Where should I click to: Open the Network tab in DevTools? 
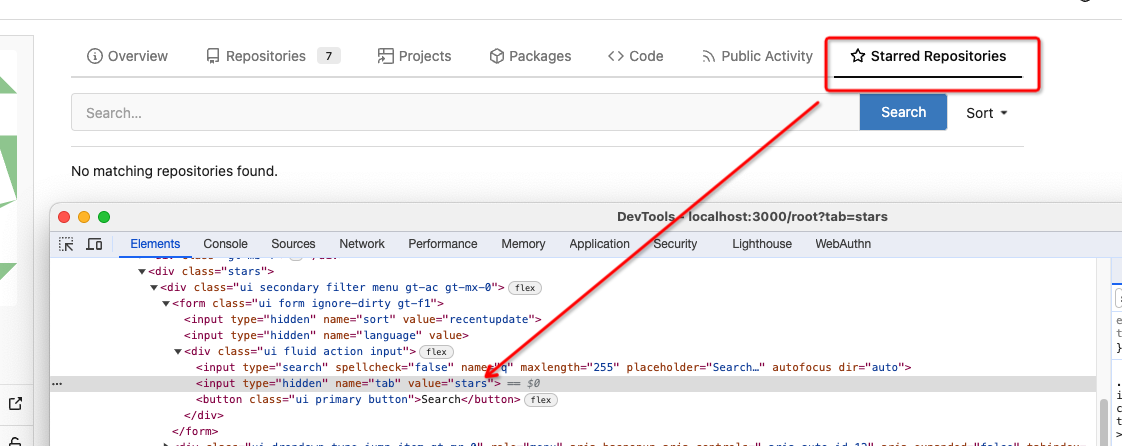pyautogui.click(x=361, y=244)
